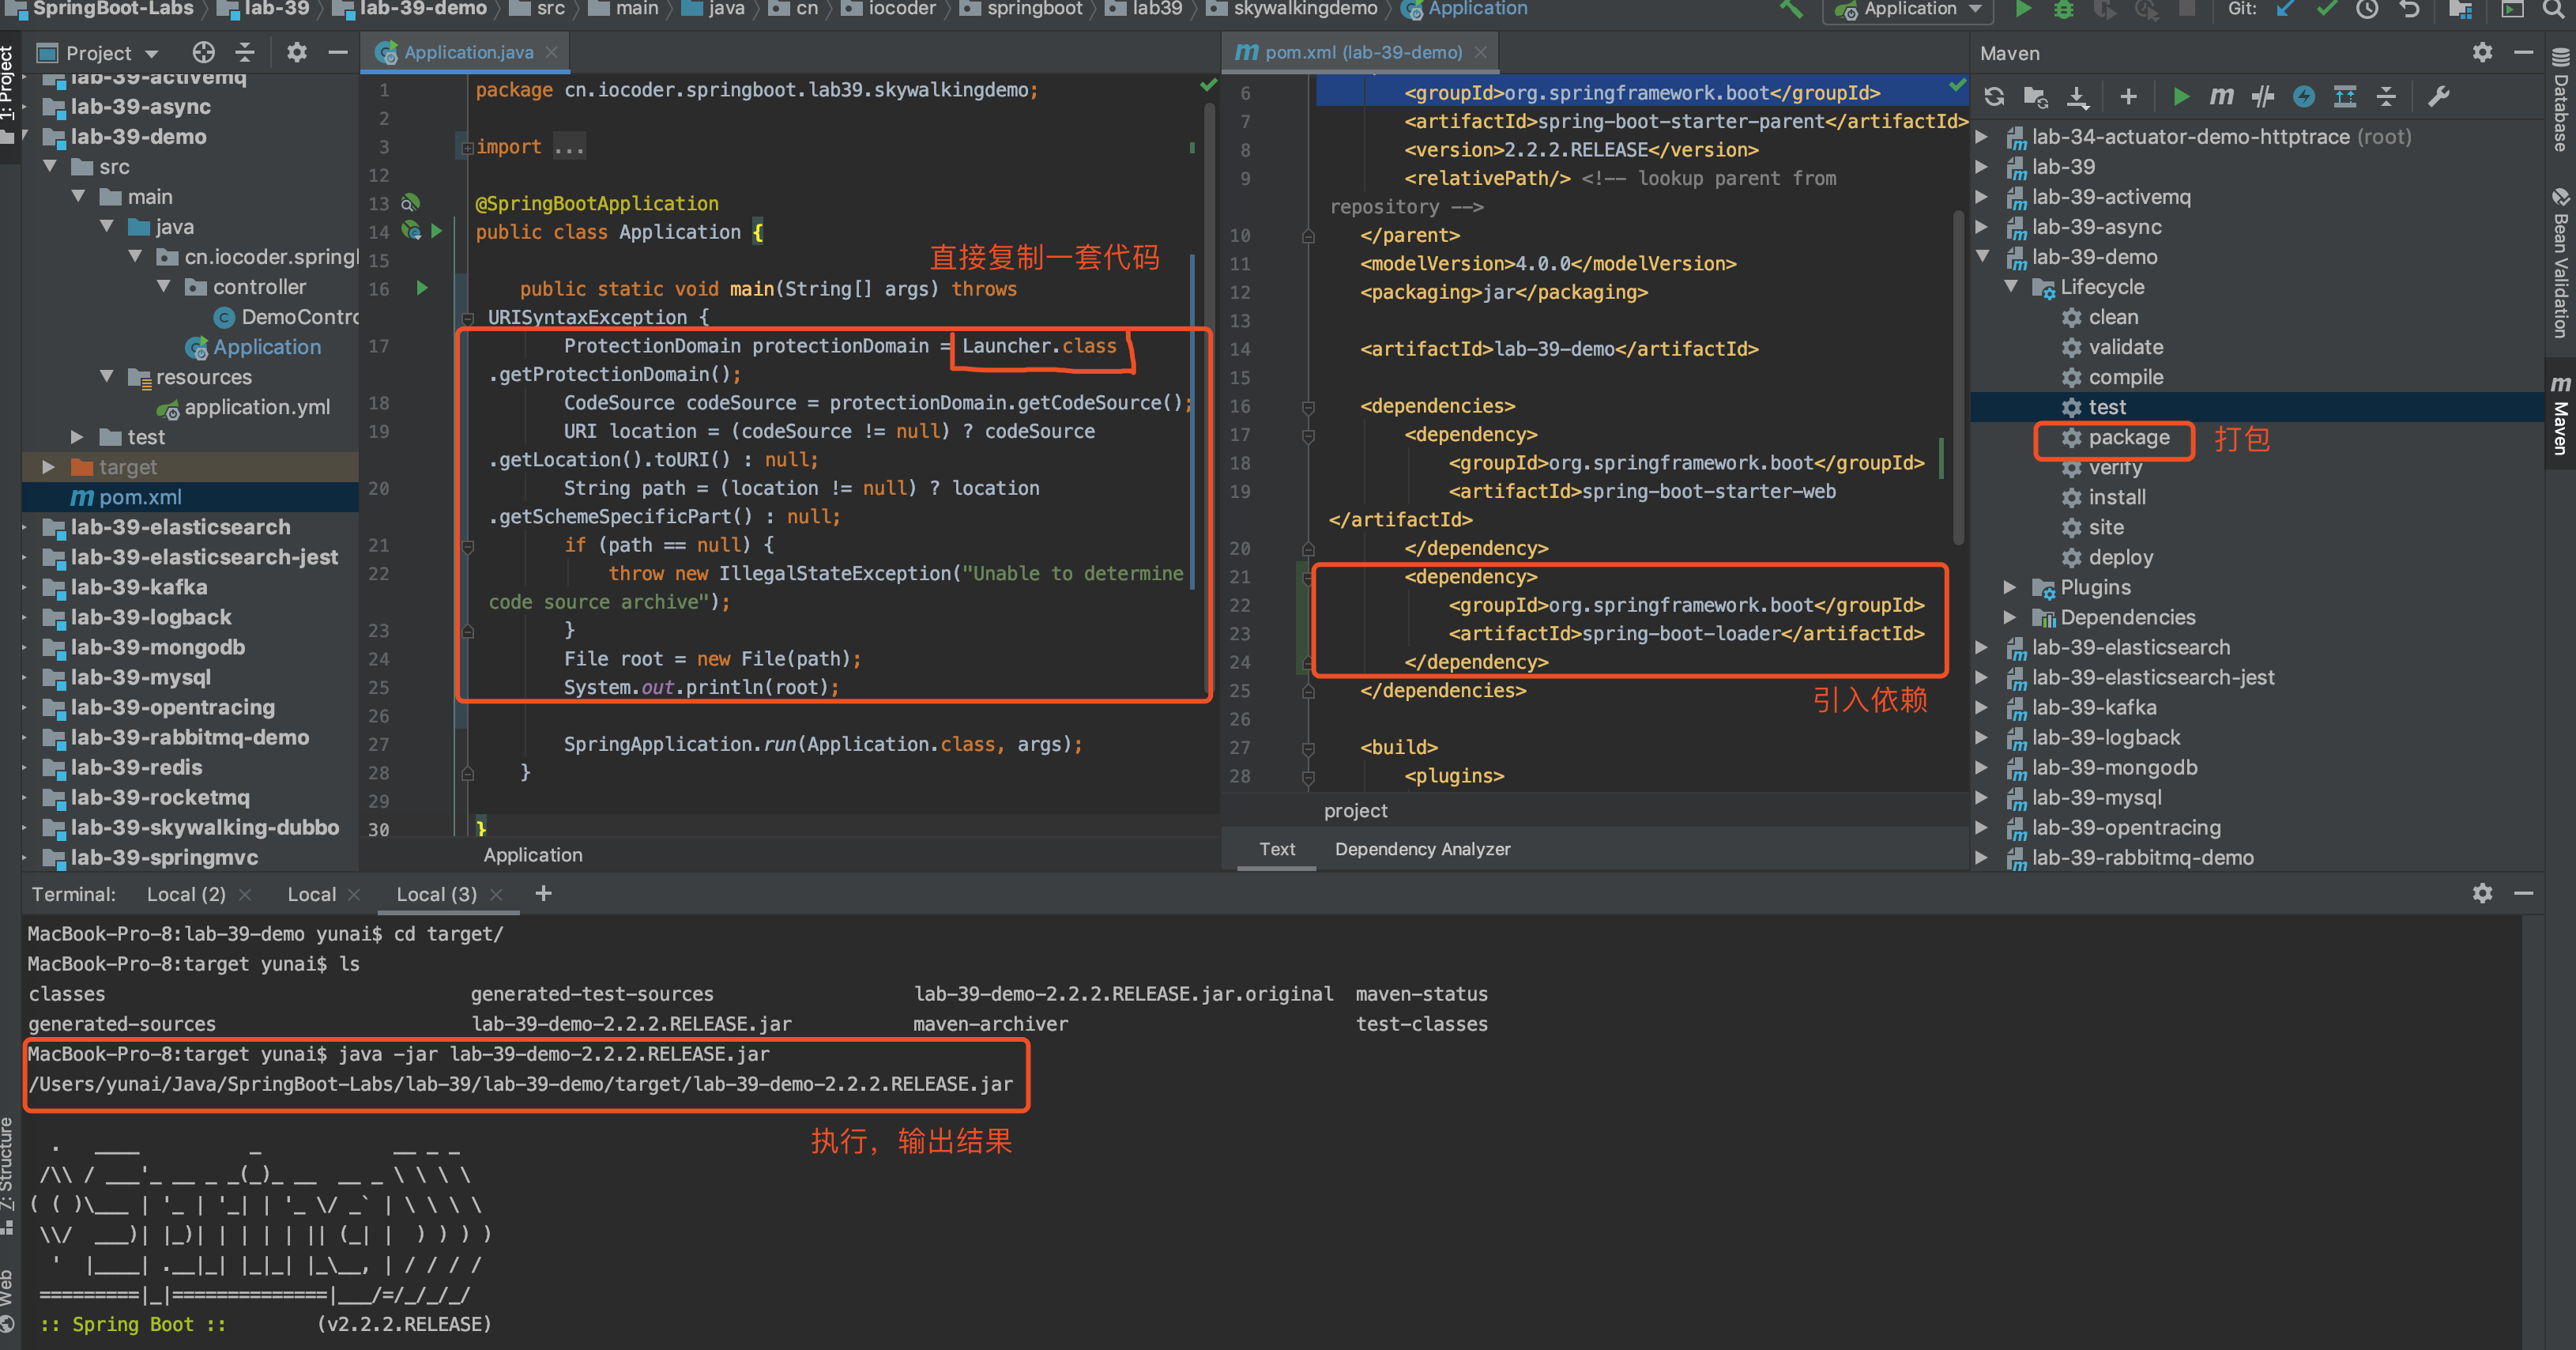Expand Dependencies node in Maven panel
This screenshot has height=1350, width=2576.
2010,617
